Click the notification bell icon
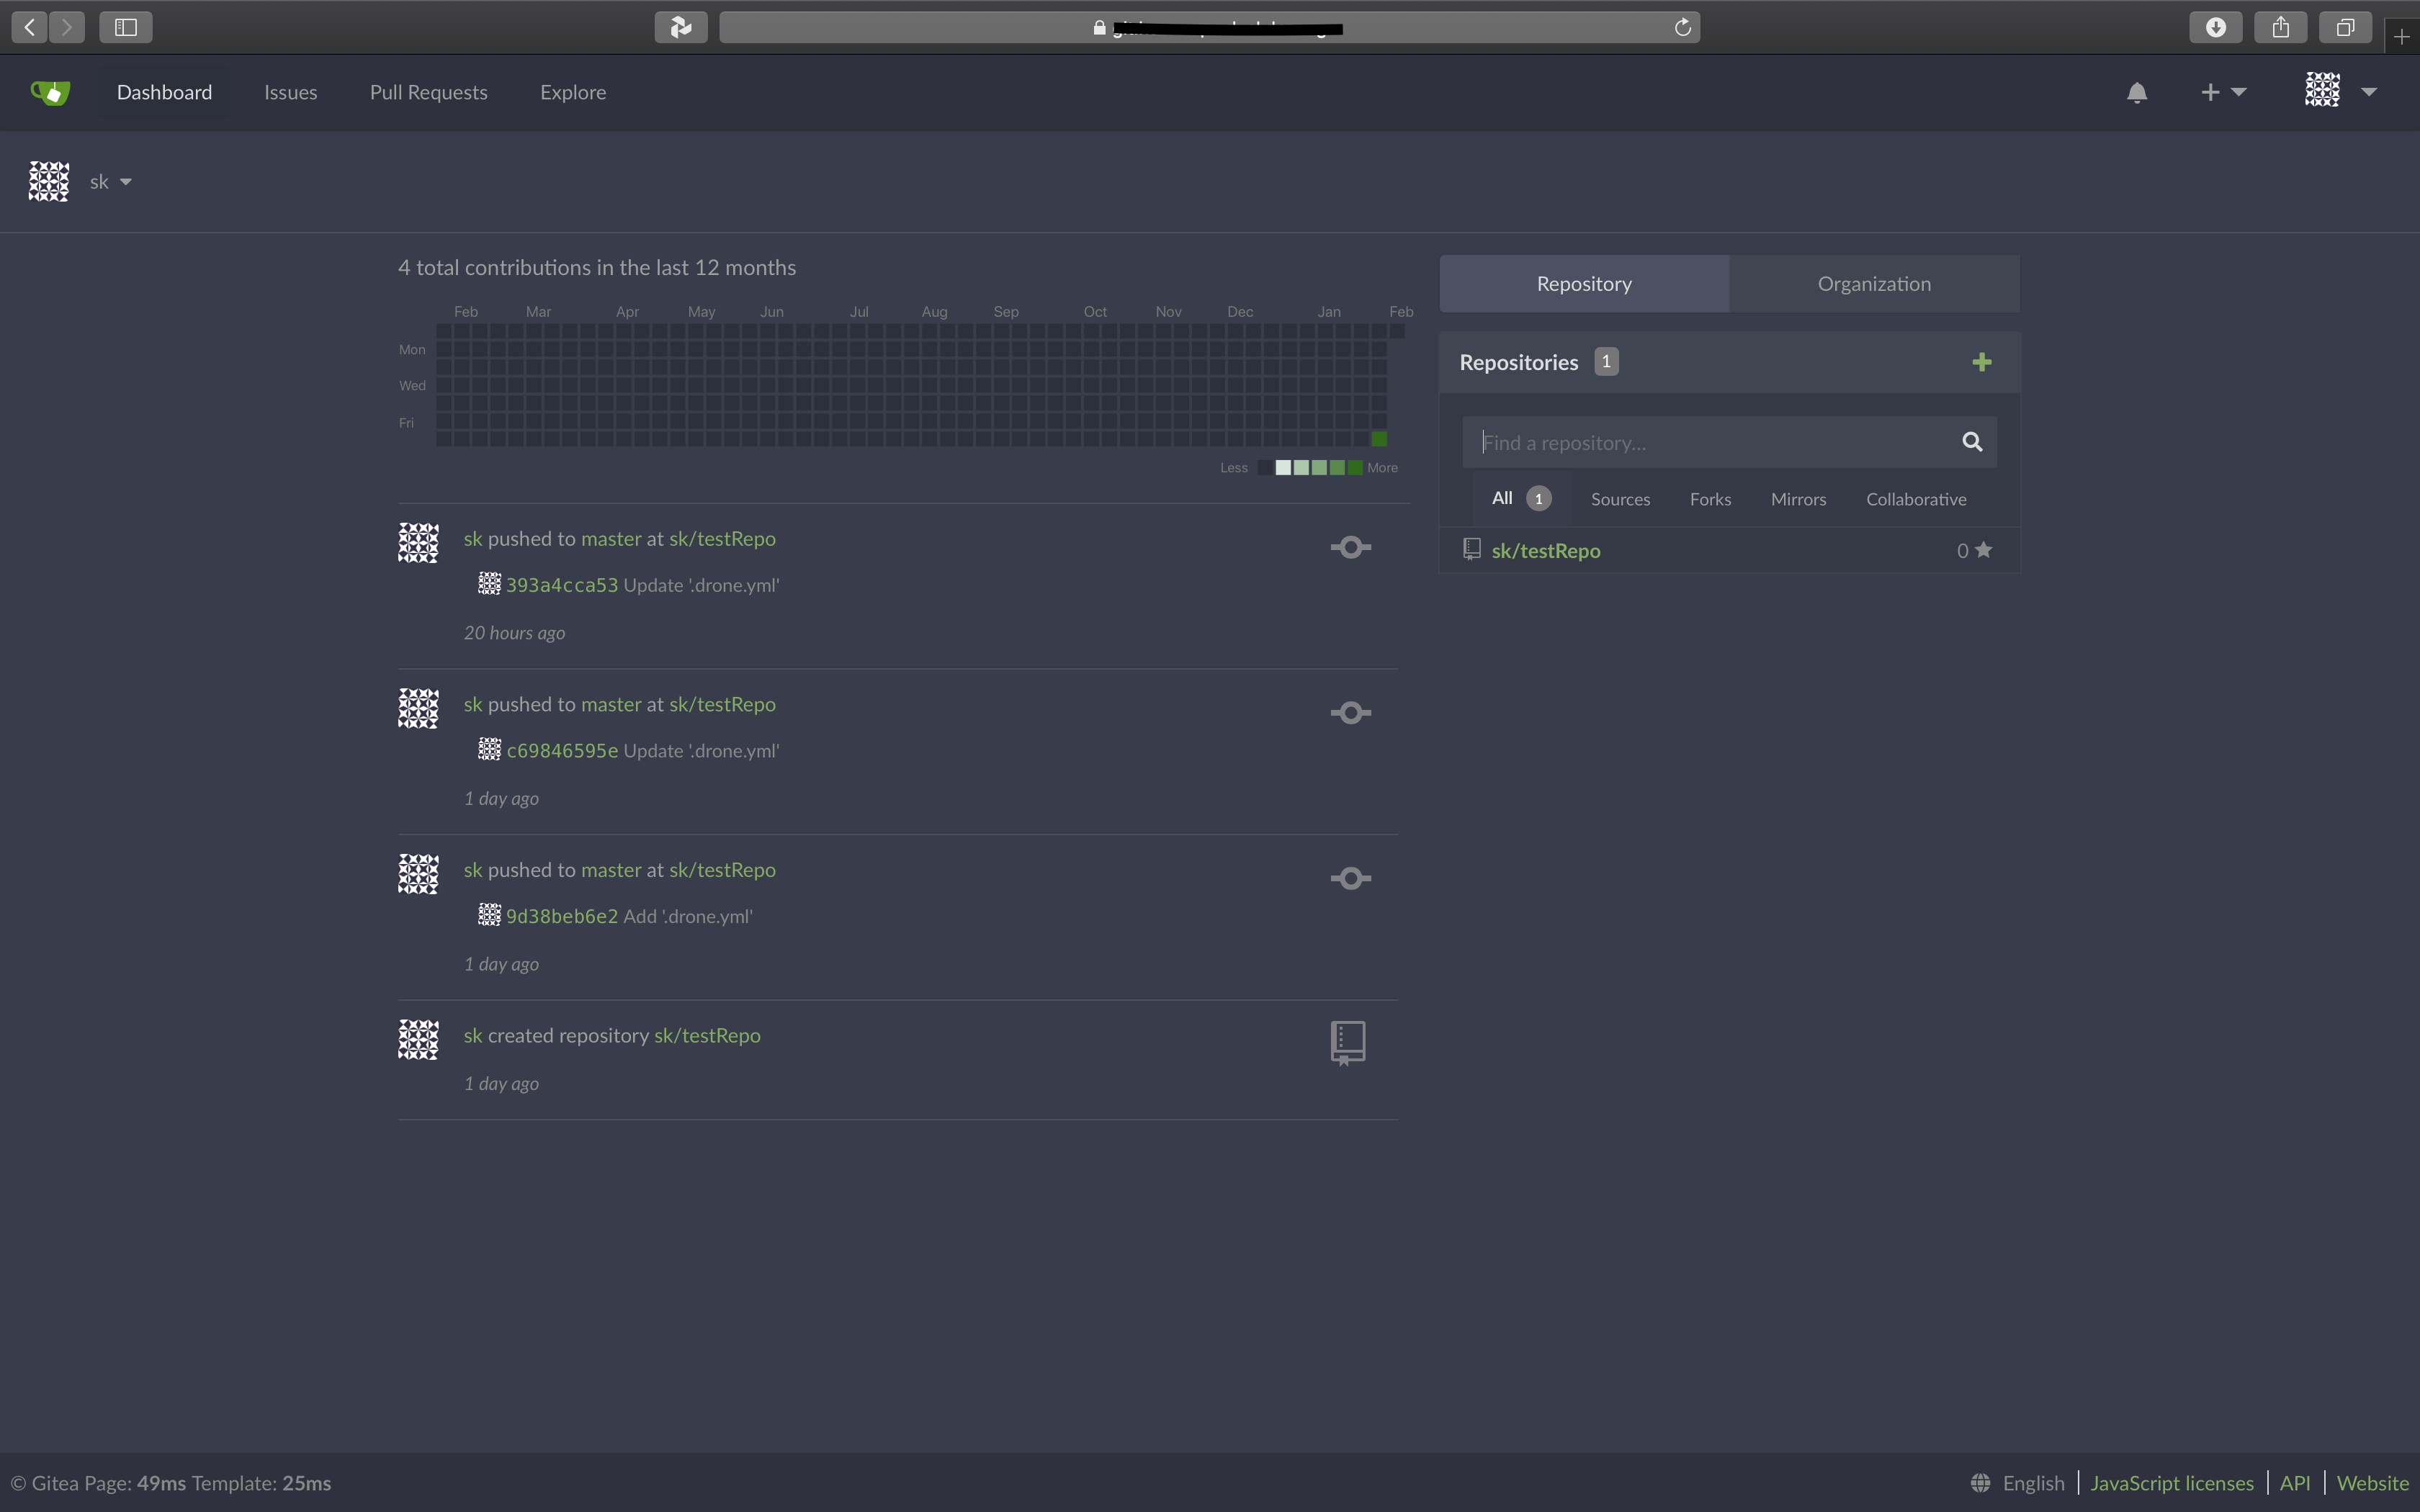Viewport: 2420px width, 1512px height. 2136,91
